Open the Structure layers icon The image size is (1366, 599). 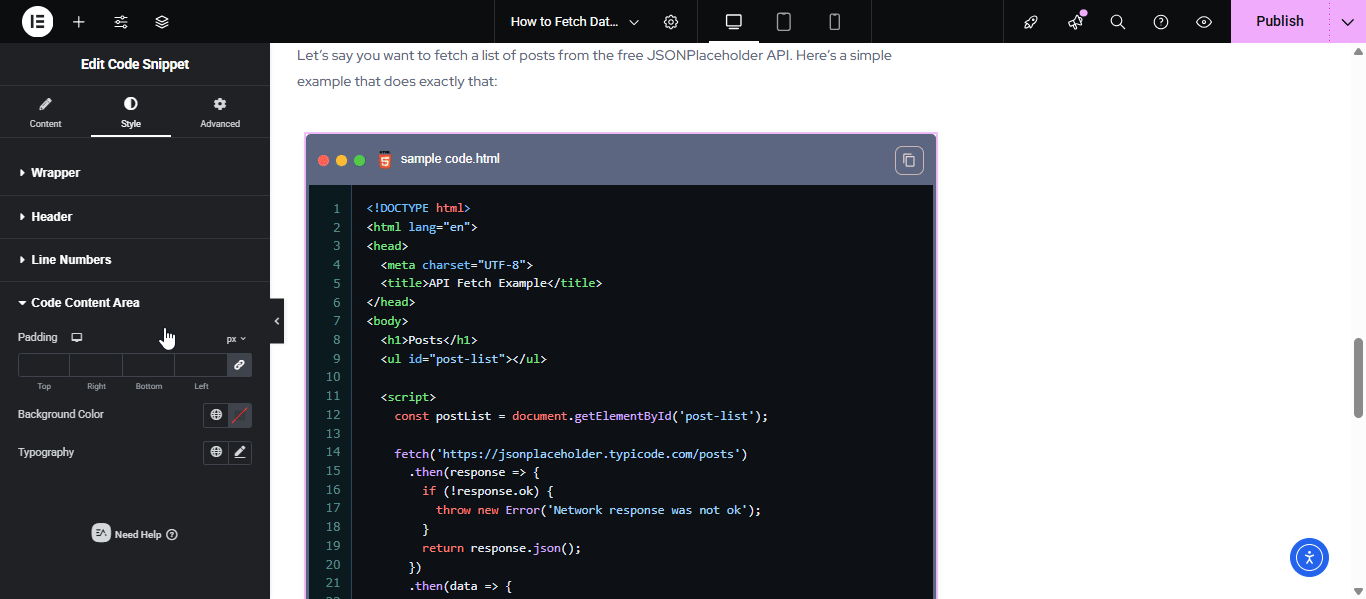pos(162,21)
